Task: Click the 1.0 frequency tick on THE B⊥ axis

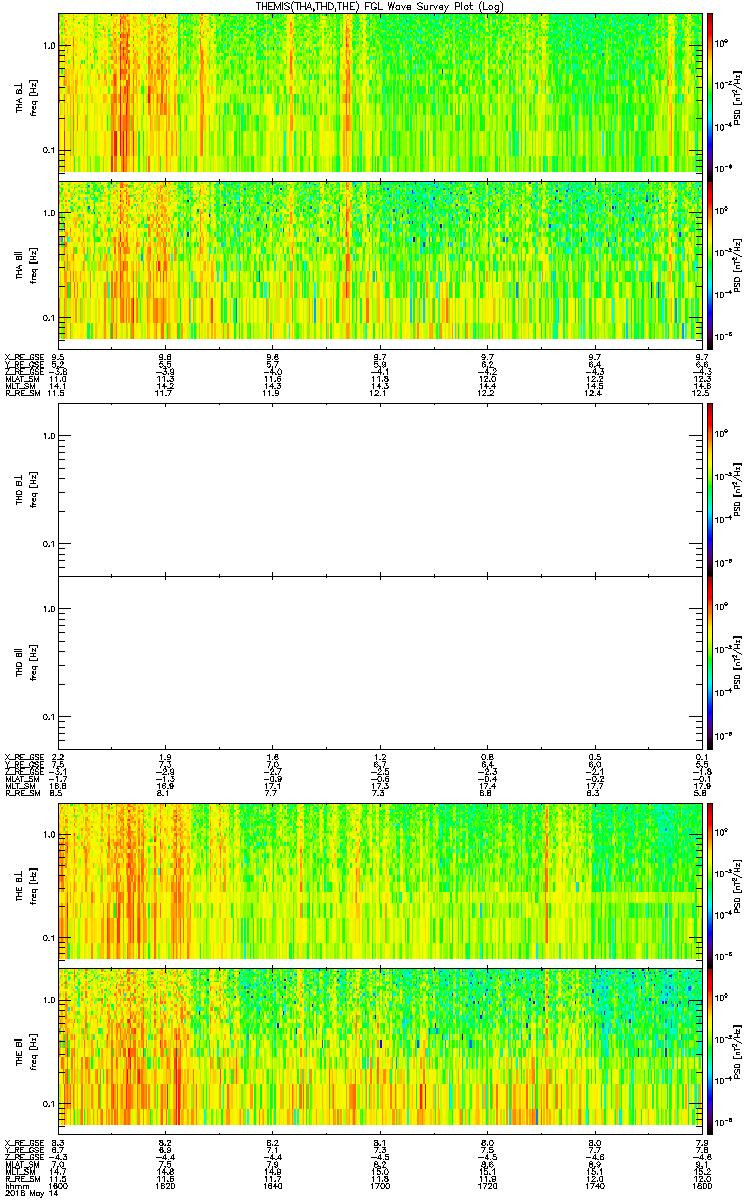Action: pos(49,835)
